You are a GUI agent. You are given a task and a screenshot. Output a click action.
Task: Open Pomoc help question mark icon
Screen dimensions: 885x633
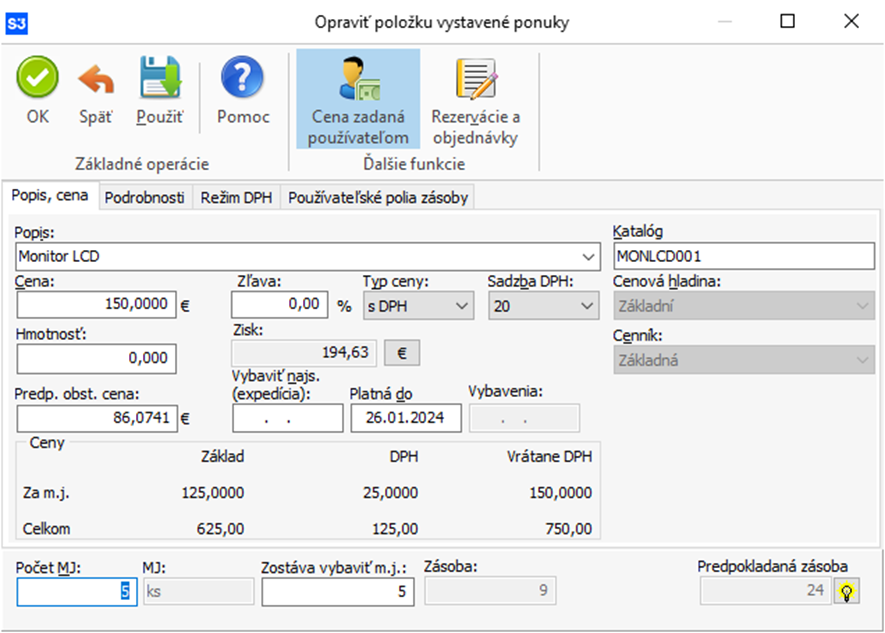[x=243, y=78]
